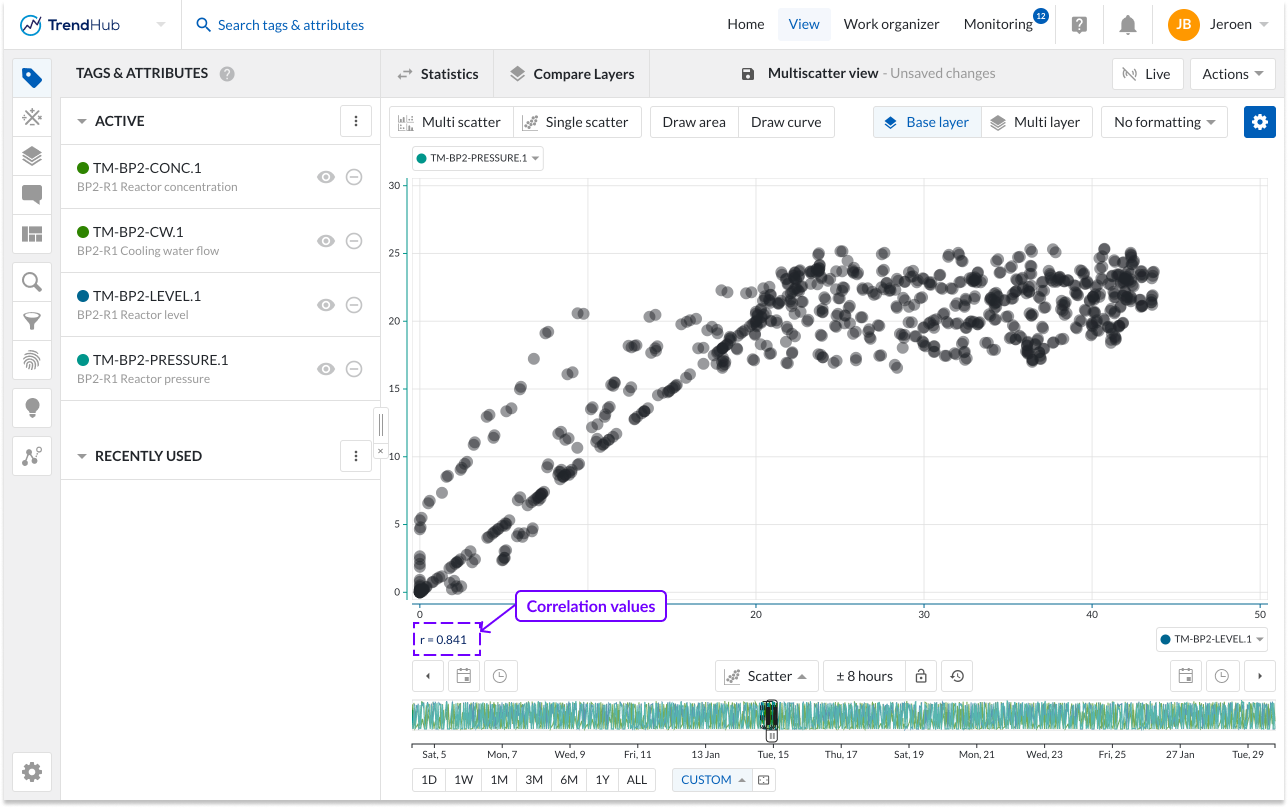Click the Draw area button

[694, 122]
